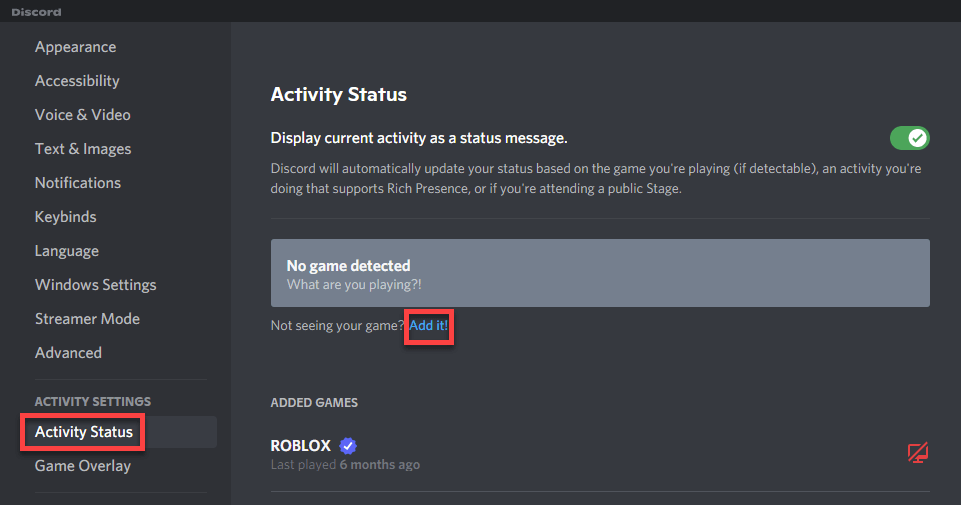
Task: Navigate to Notifications settings
Action: (x=78, y=183)
